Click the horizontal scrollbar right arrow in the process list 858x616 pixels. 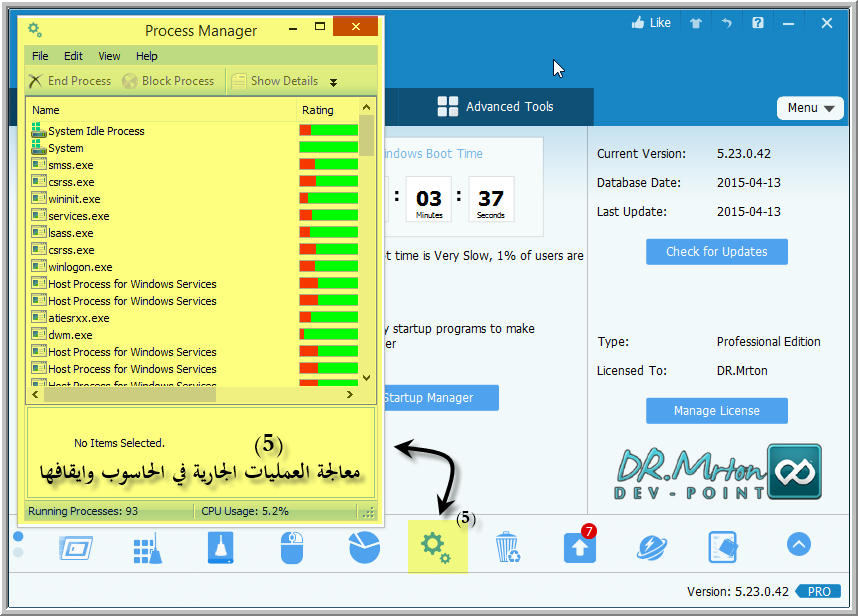[x=350, y=394]
